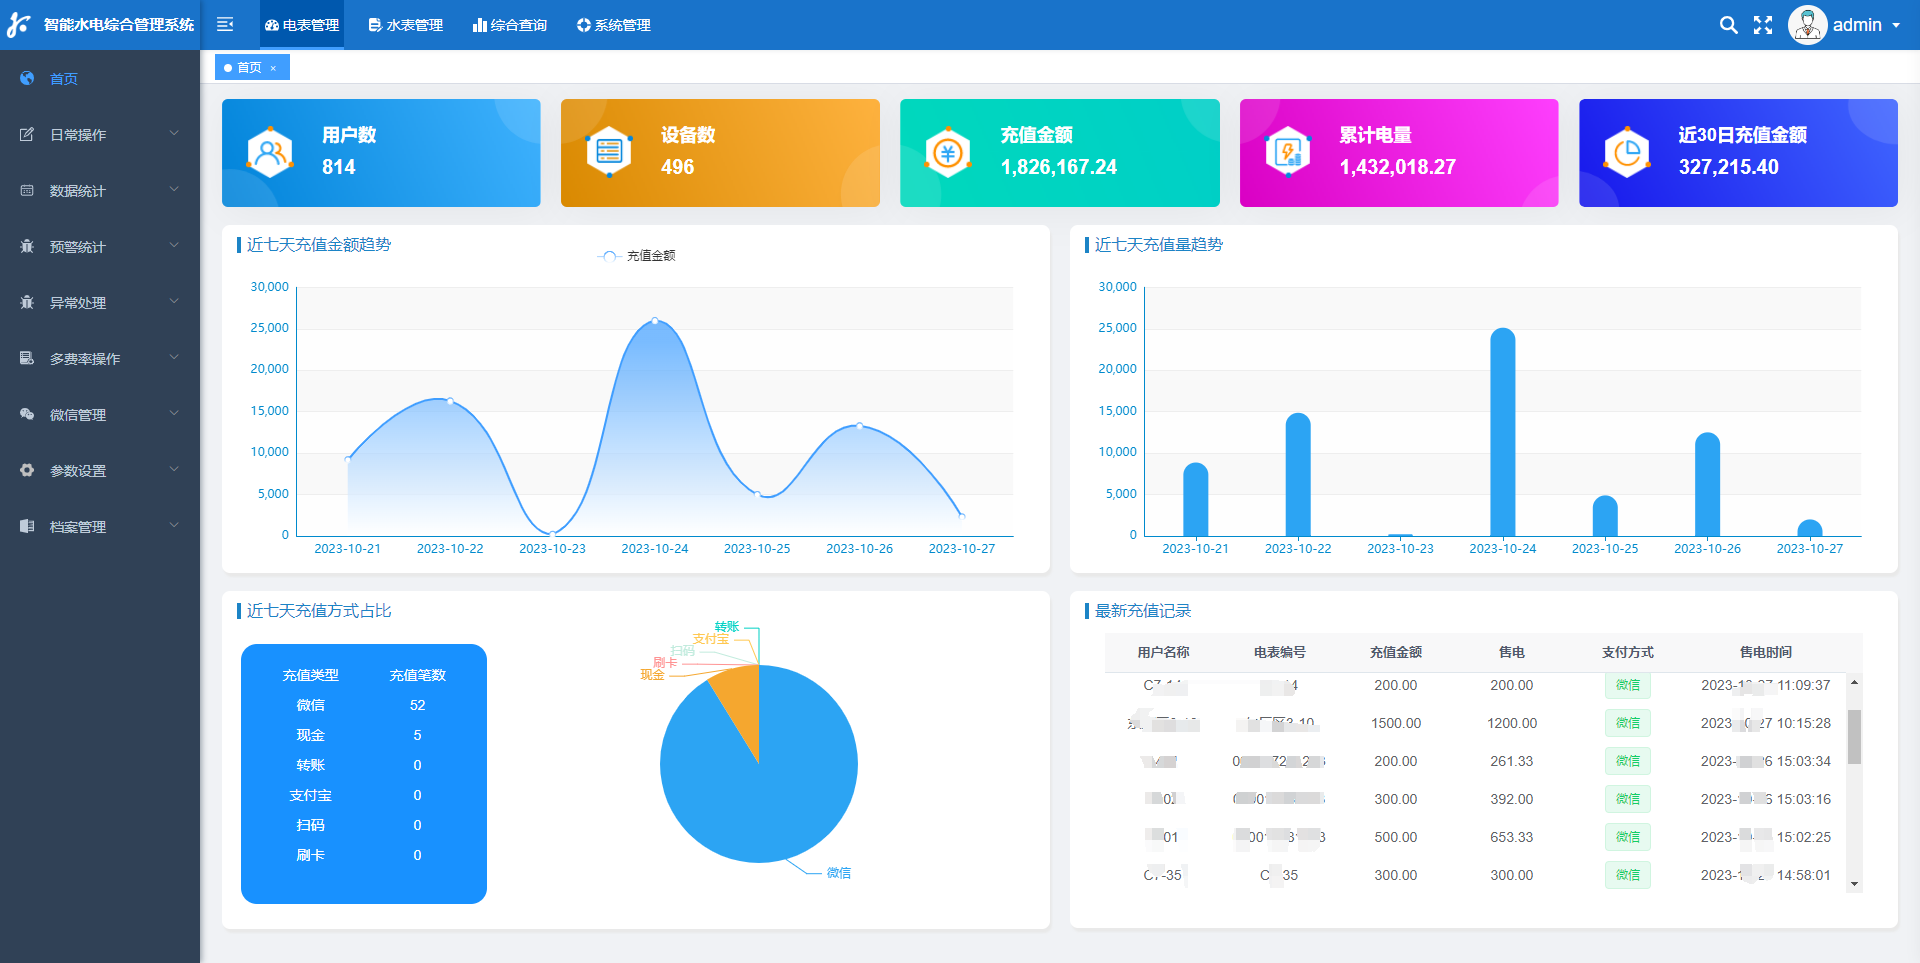1920x963 pixels.
Task: Open the 水表管理 top menu
Action: 406,25
